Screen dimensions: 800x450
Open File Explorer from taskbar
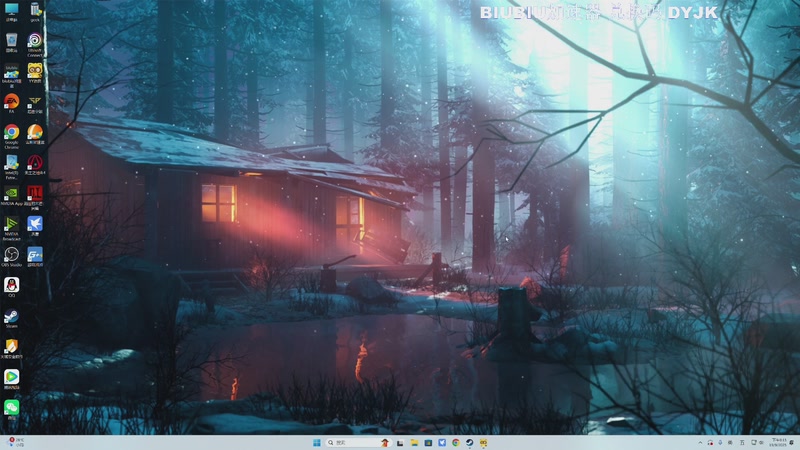point(414,442)
